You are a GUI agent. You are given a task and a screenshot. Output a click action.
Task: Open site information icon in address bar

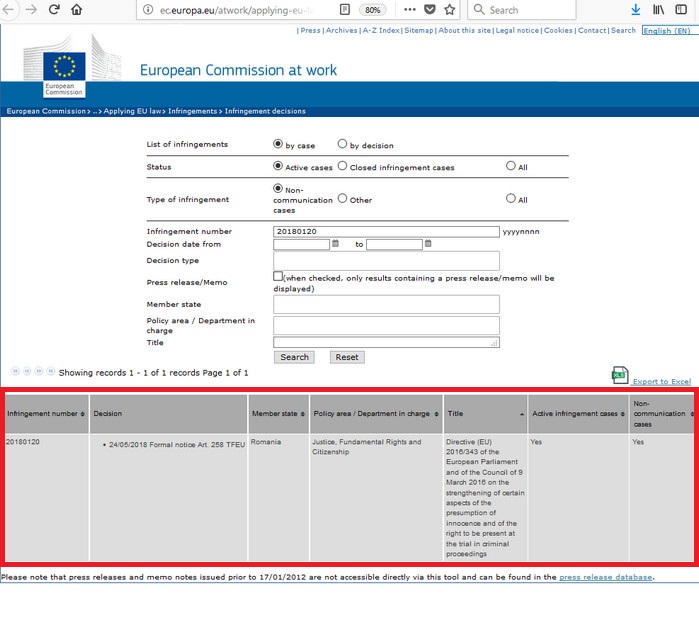(x=148, y=10)
